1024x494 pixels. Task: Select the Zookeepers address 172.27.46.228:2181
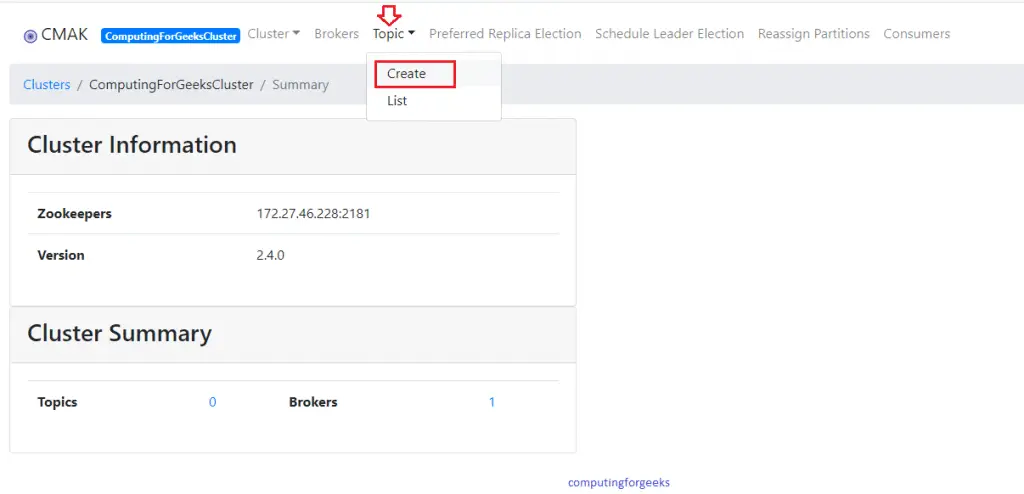coord(313,213)
